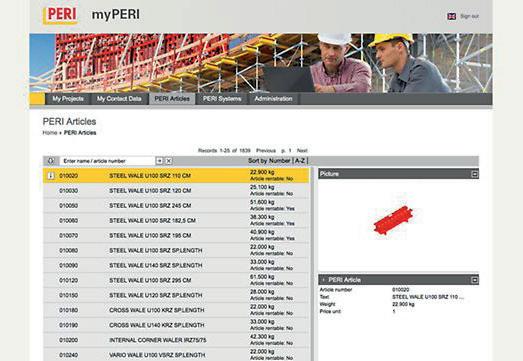This screenshot has height=361, width=523.
Task: Clear search with the X icon
Action: (x=169, y=161)
